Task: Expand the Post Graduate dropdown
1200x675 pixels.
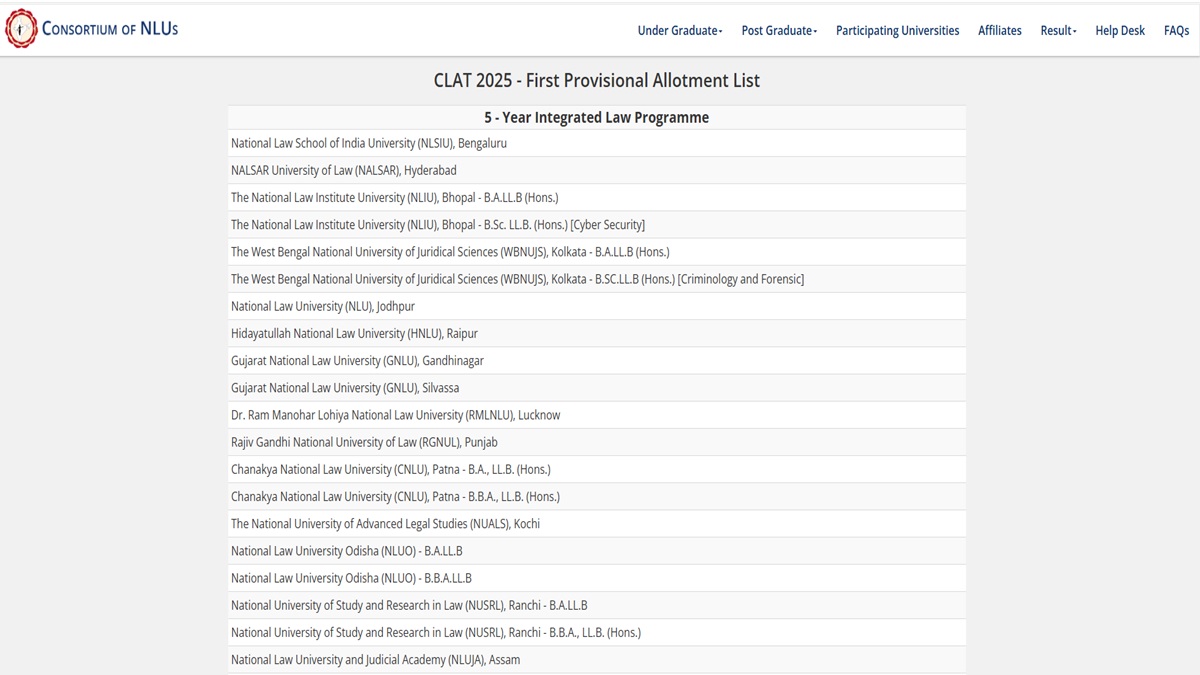Action: 778,30
